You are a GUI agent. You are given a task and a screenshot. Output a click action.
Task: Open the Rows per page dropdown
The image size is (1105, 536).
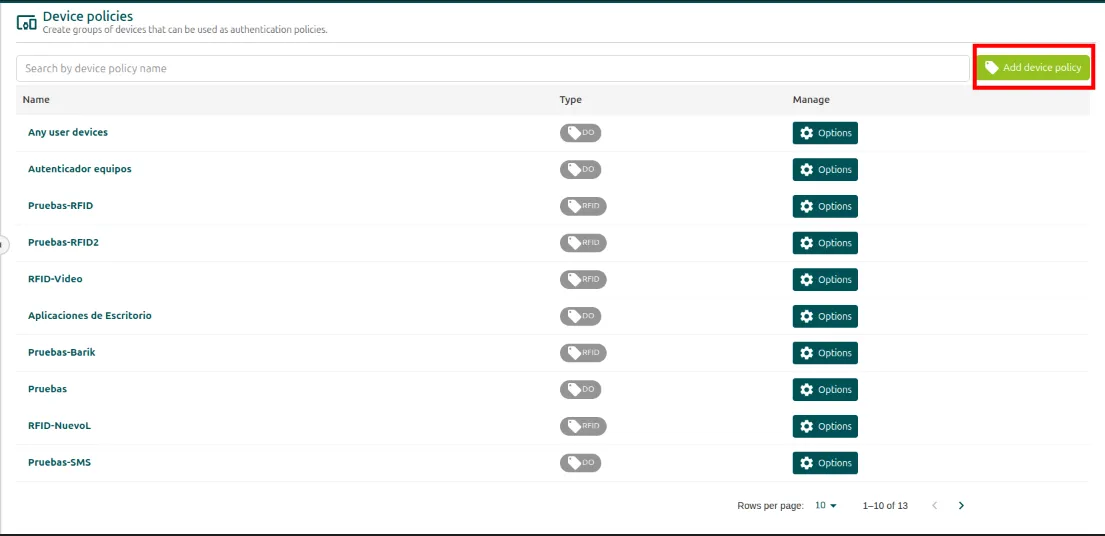[x=825, y=506]
